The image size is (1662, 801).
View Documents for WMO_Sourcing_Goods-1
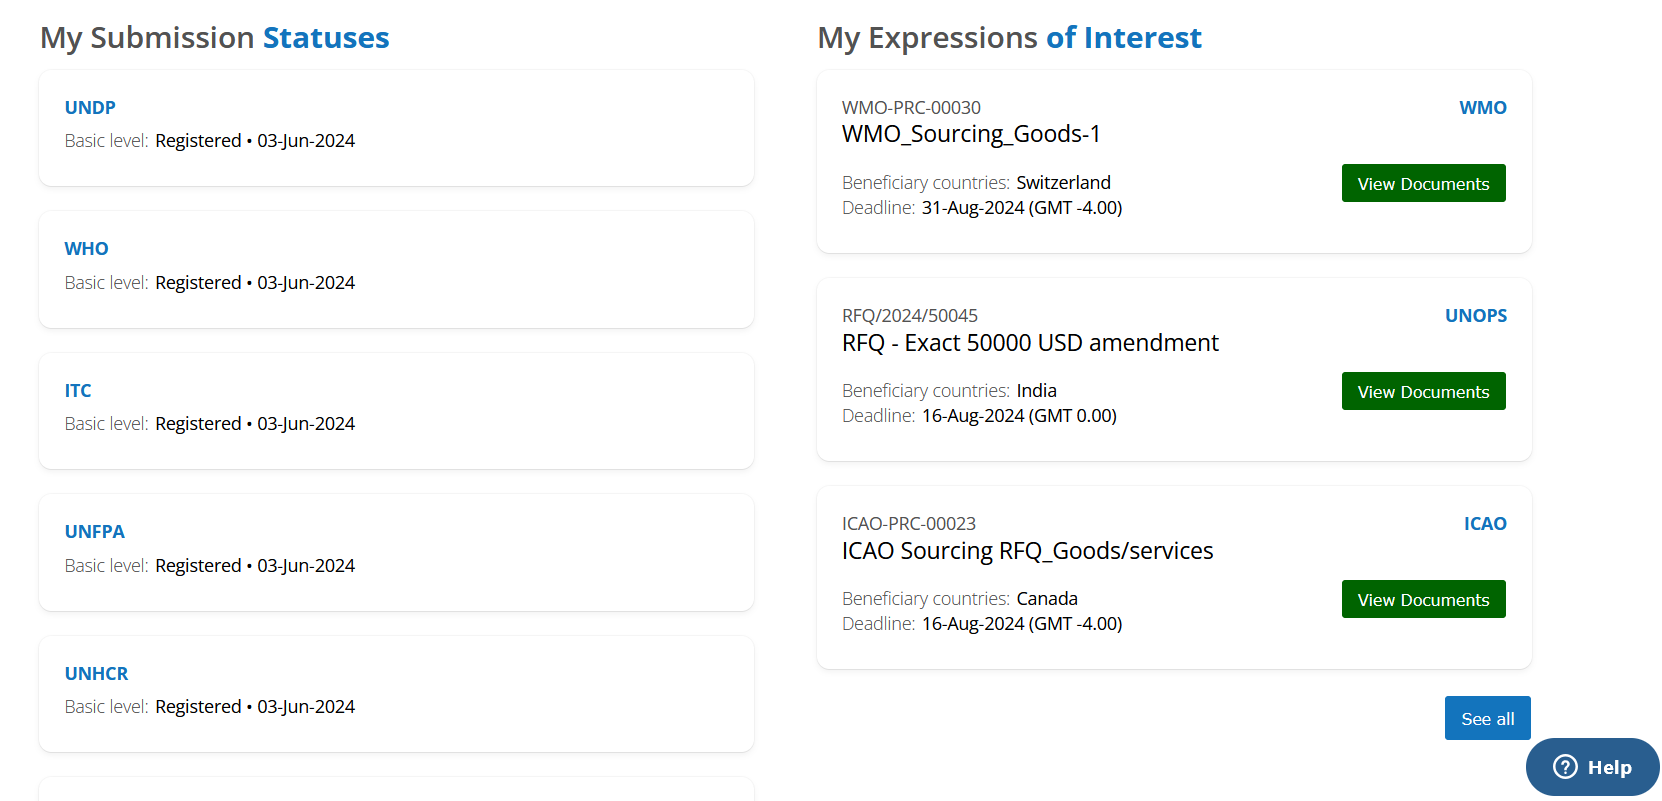pos(1423,183)
